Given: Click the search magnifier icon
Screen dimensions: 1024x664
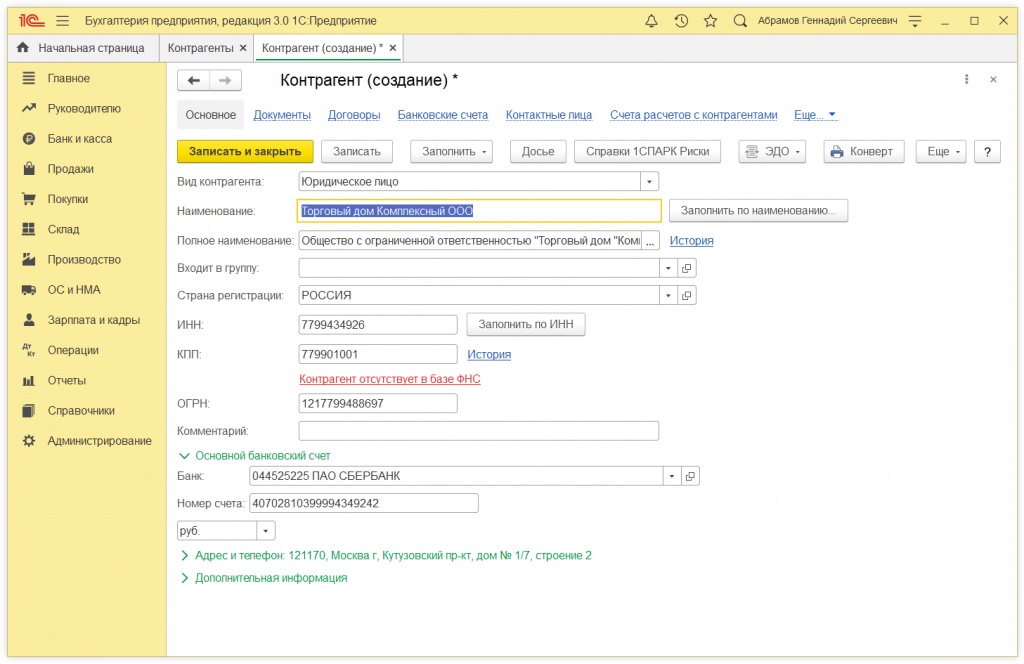Looking at the screenshot, I should coord(740,21).
